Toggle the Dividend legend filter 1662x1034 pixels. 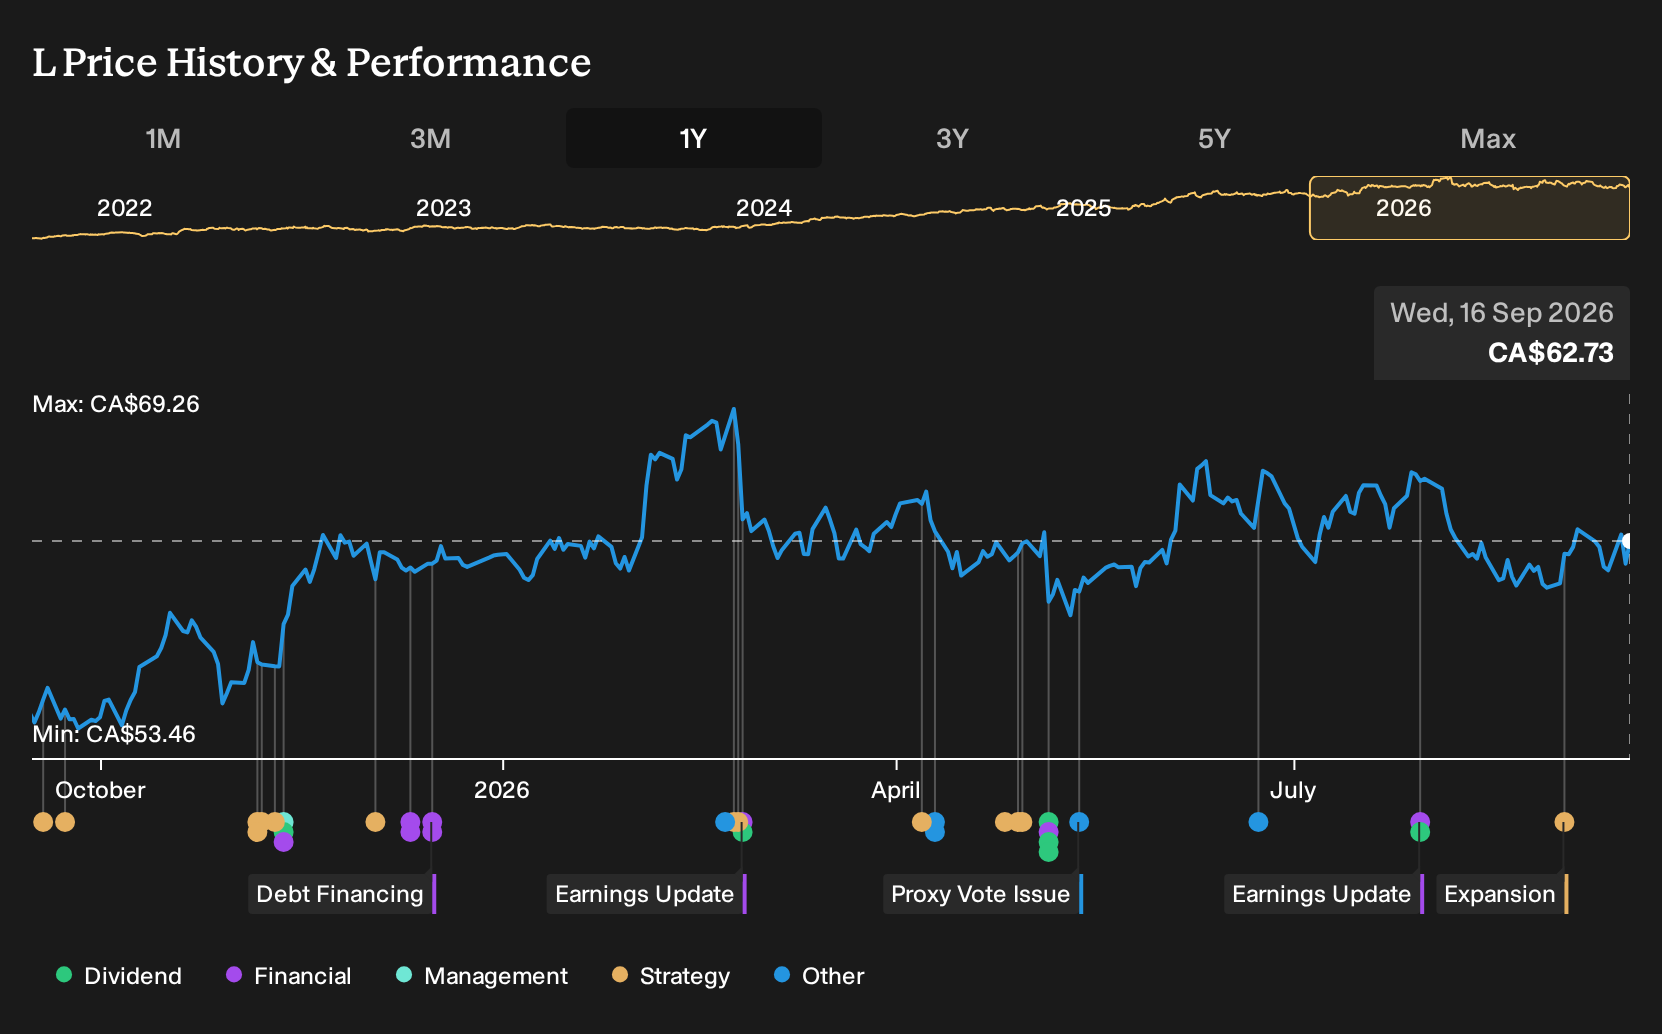[119, 976]
